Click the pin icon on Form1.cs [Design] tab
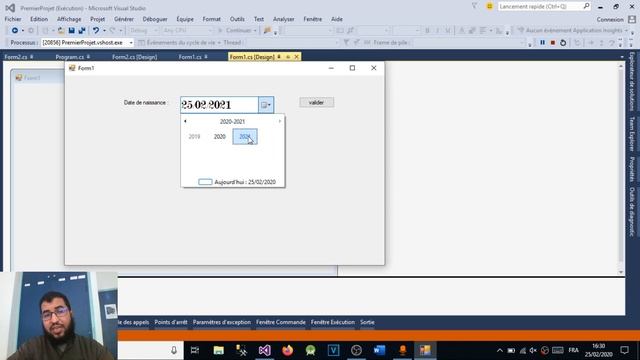Screen dimensions: 640x360 pyautogui.click(x=279, y=57)
